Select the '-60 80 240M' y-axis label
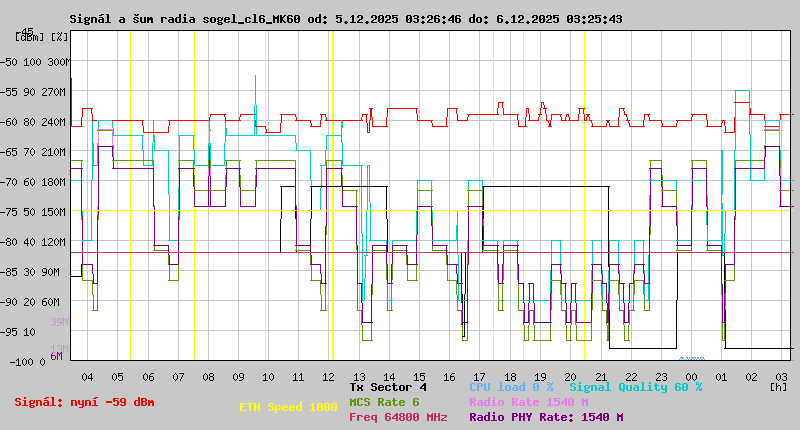This screenshot has height=430, width=800. point(35,122)
